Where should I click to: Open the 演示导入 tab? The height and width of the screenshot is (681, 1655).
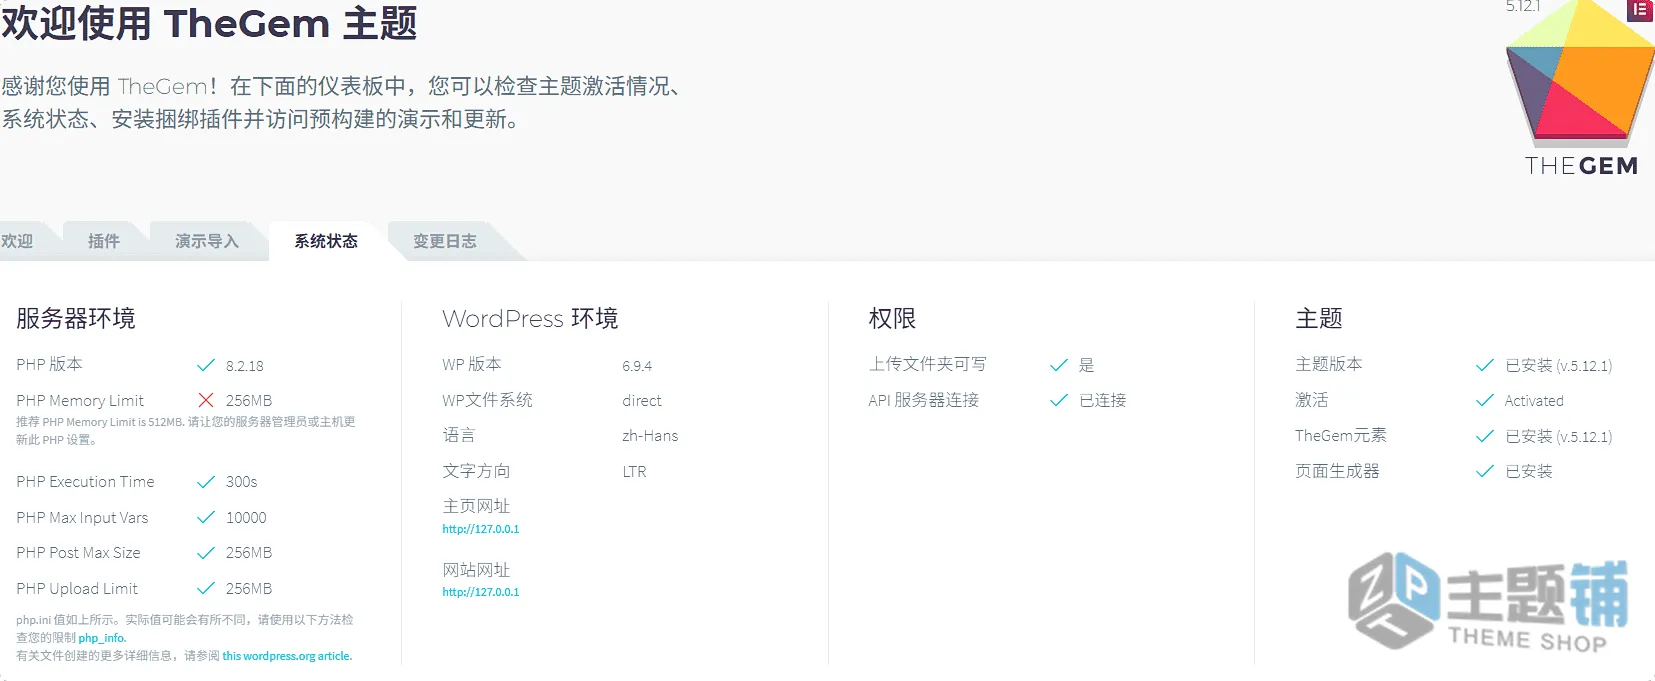click(207, 241)
